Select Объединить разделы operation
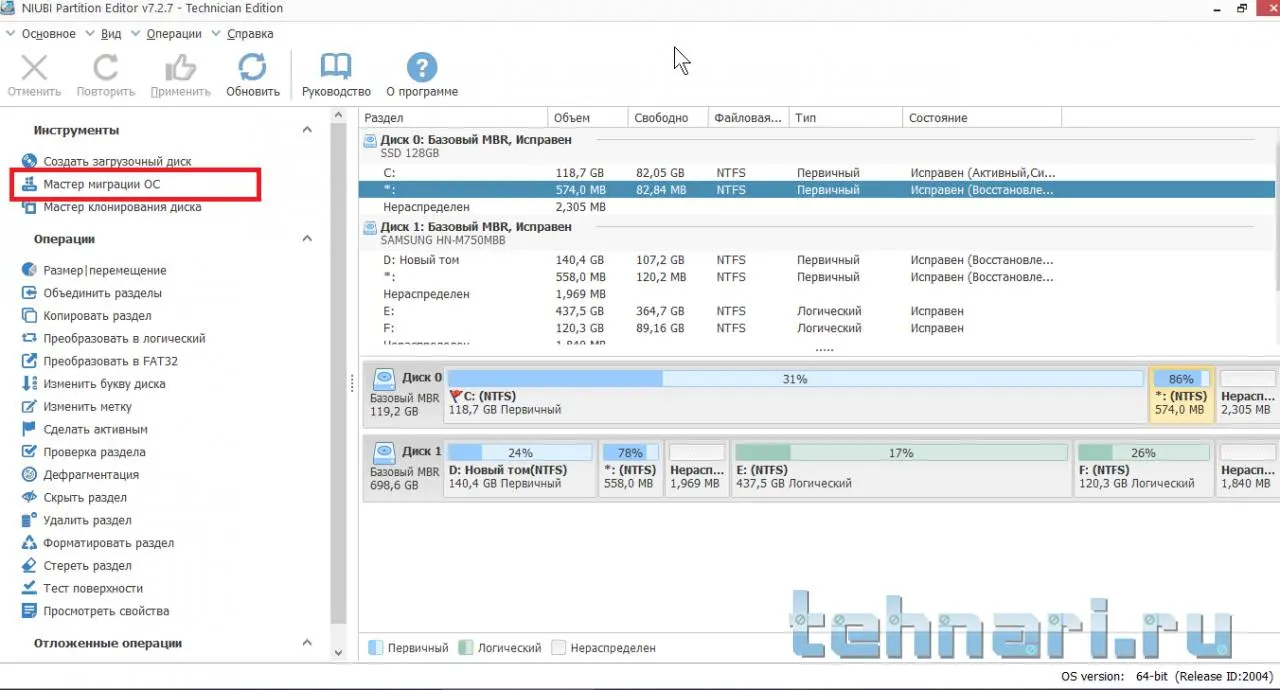Image resolution: width=1280 pixels, height=690 pixels. [x=102, y=293]
